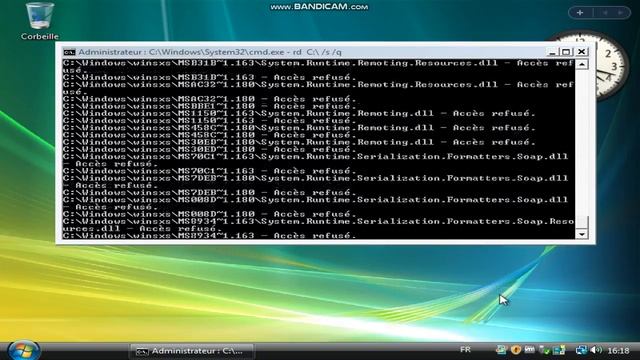Image resolution: width=640 pixels, height=360 pixels.
Task: Click line 'MSB31B~1.163\System.Runtime.Remoting.Resources.dll'
Action: [318, 63]
